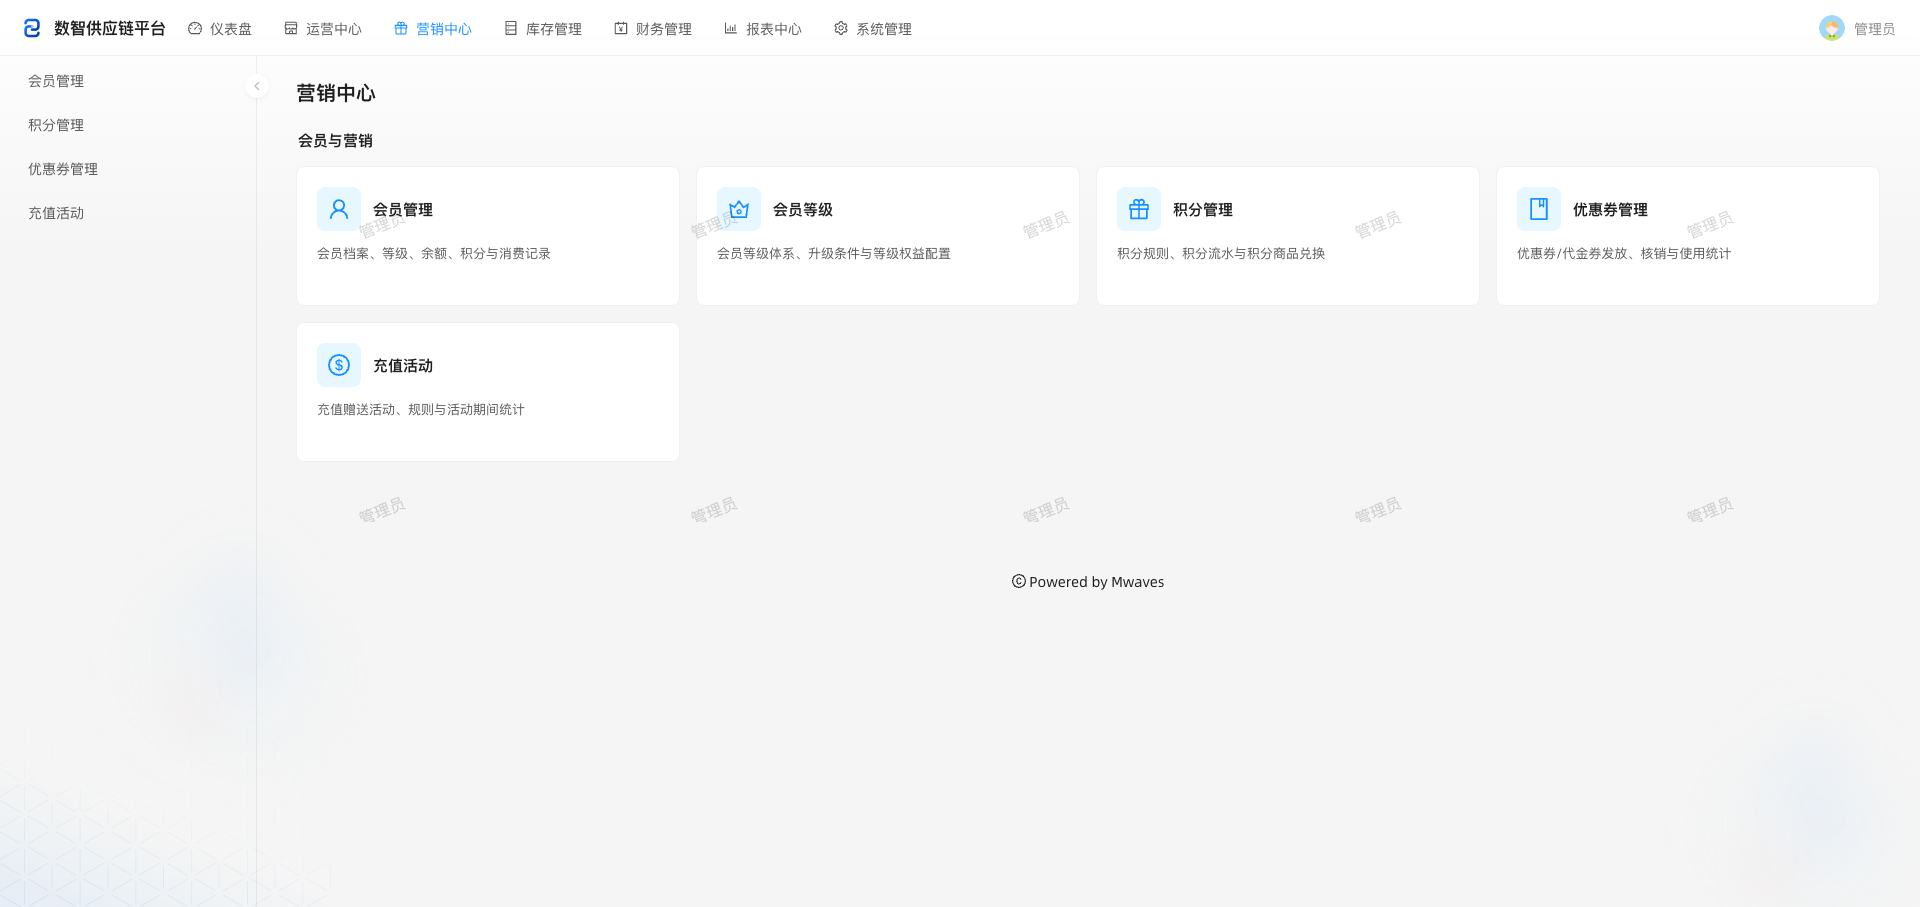Screen dimensions: 1920x907
Task: Select 优惠券管理 in the left sidebar
Action: pos(63,169)
